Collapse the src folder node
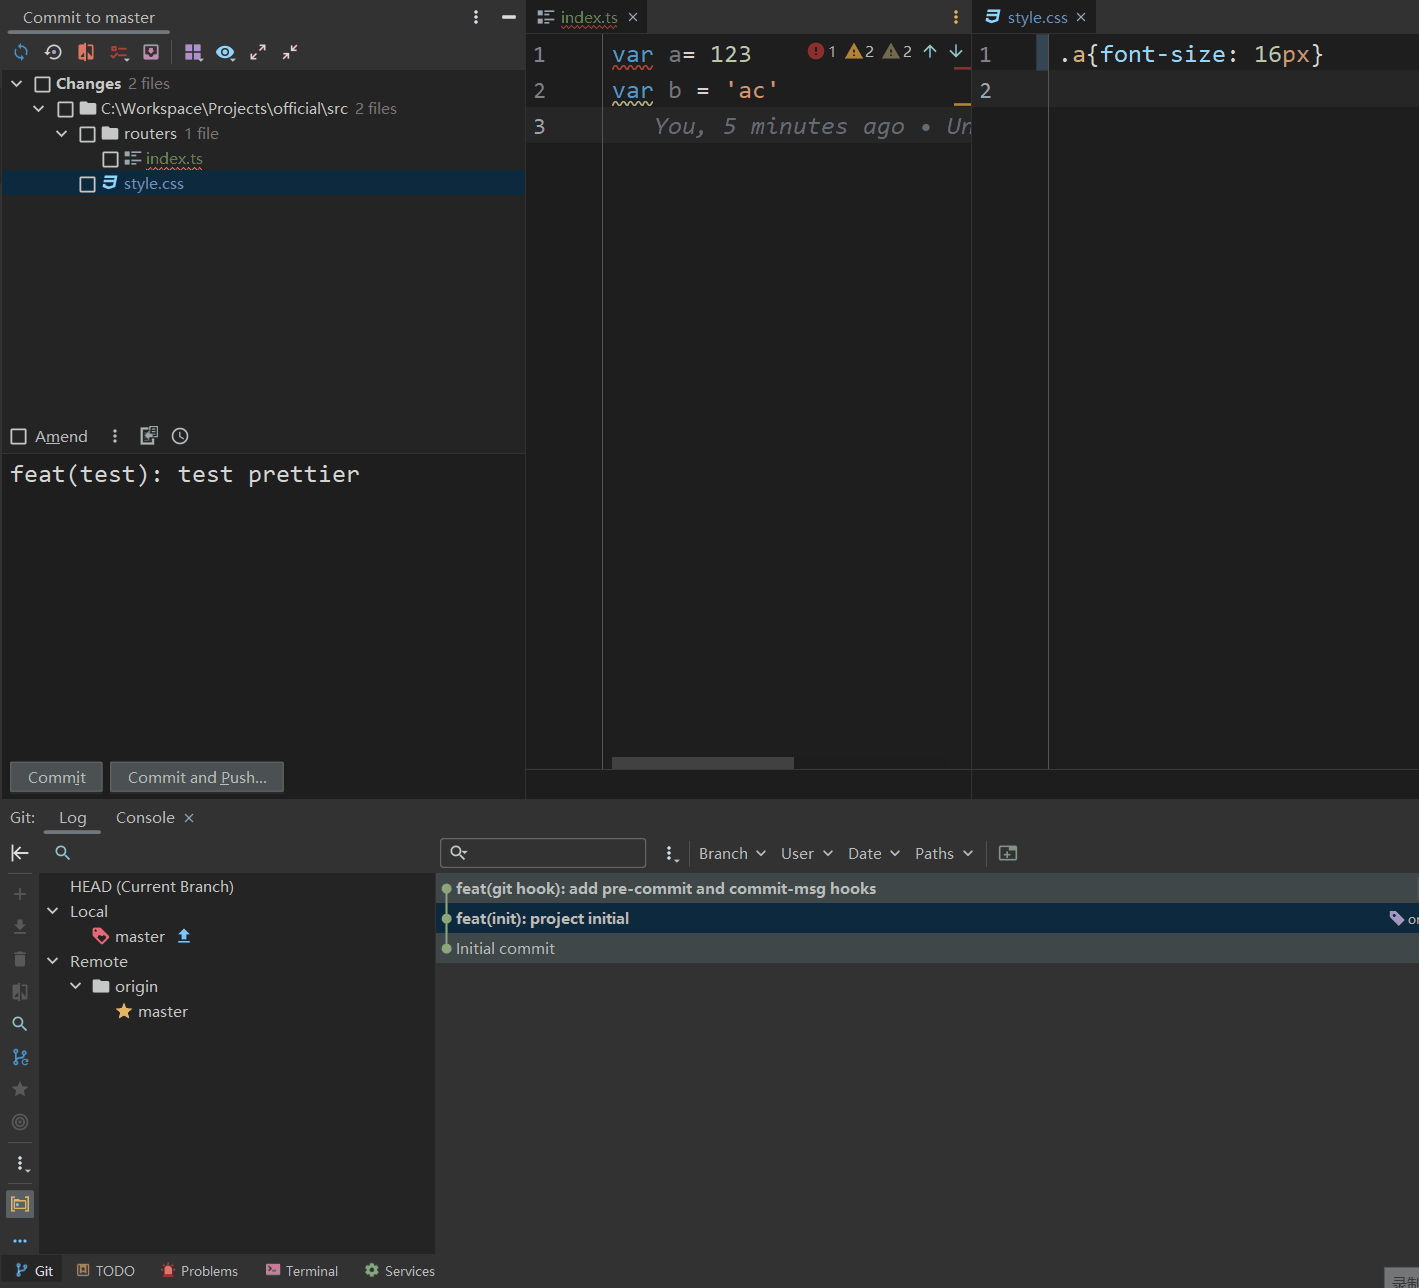This screenshot has width=1419, height=1288. click(x=39, y=109)
